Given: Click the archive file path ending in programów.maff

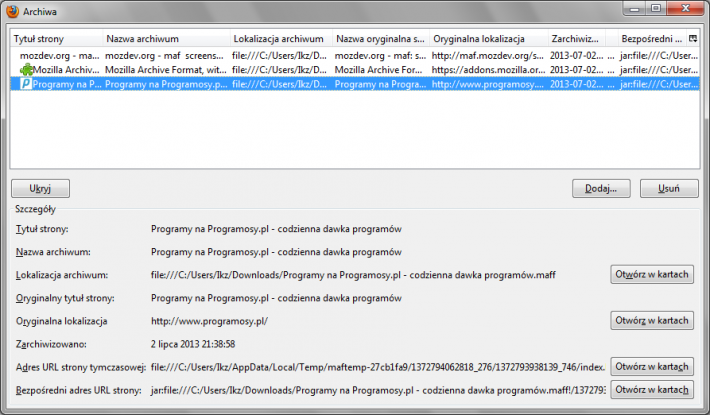Looking at the screenshot, I should coord(353,275).
